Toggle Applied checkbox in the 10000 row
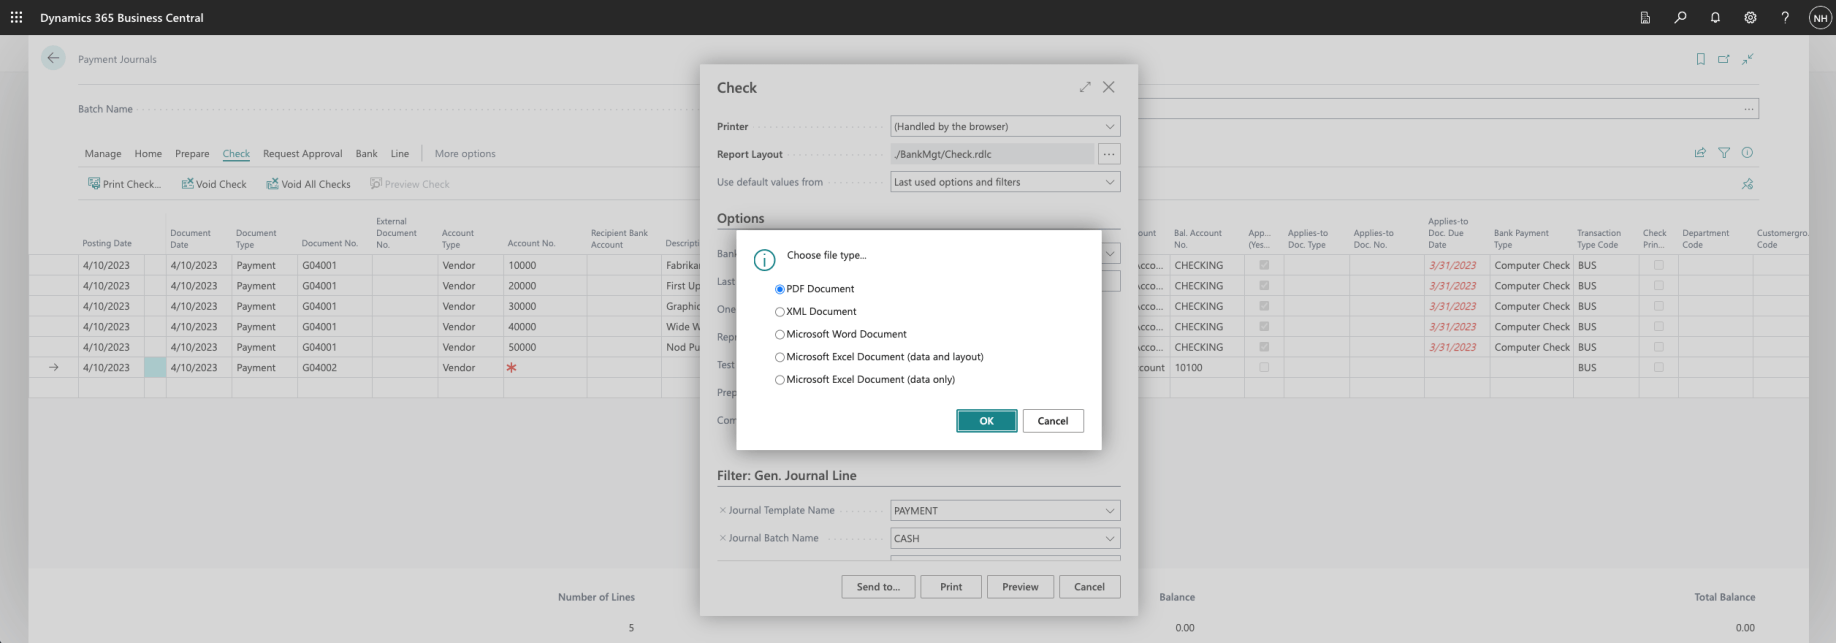Viewport: 1836px width, 643px height. point(1264,265)
